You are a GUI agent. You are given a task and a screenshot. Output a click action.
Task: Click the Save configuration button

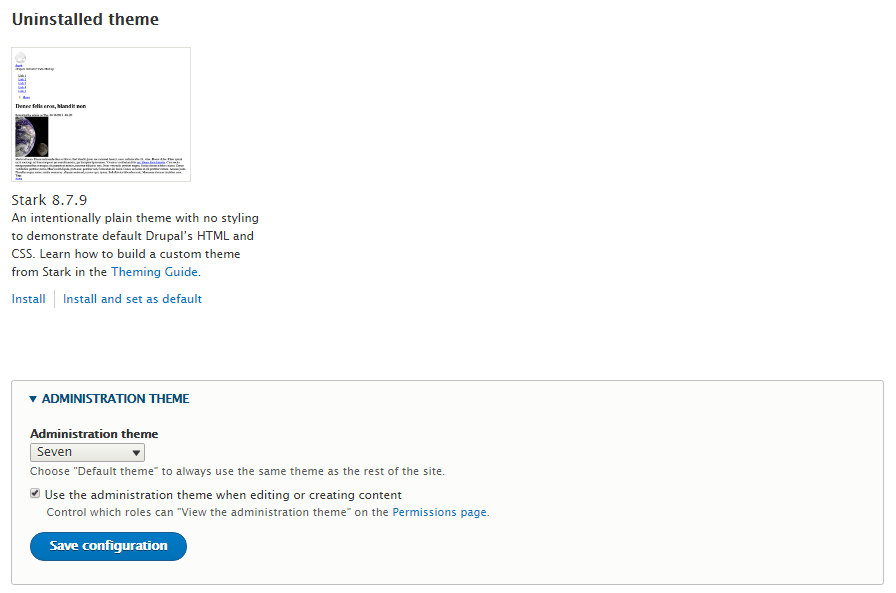(x=109, y=546)
